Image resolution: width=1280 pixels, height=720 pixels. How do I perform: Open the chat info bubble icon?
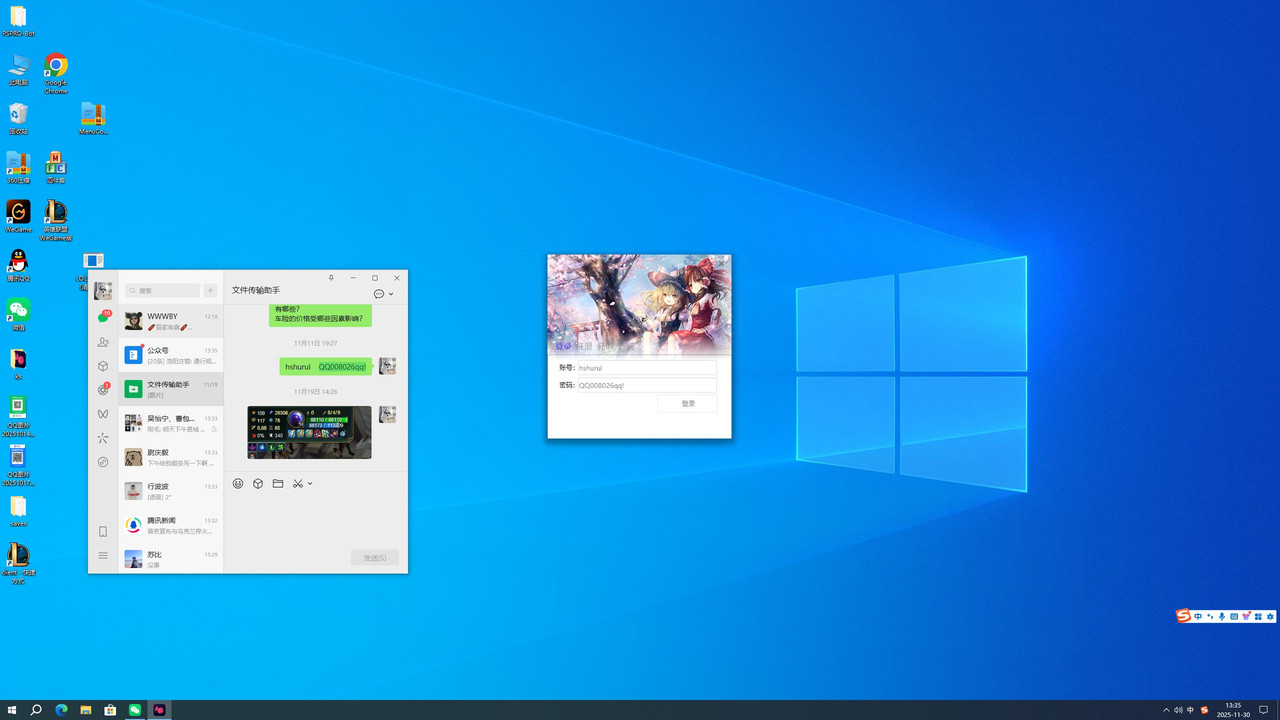(379, 294)
